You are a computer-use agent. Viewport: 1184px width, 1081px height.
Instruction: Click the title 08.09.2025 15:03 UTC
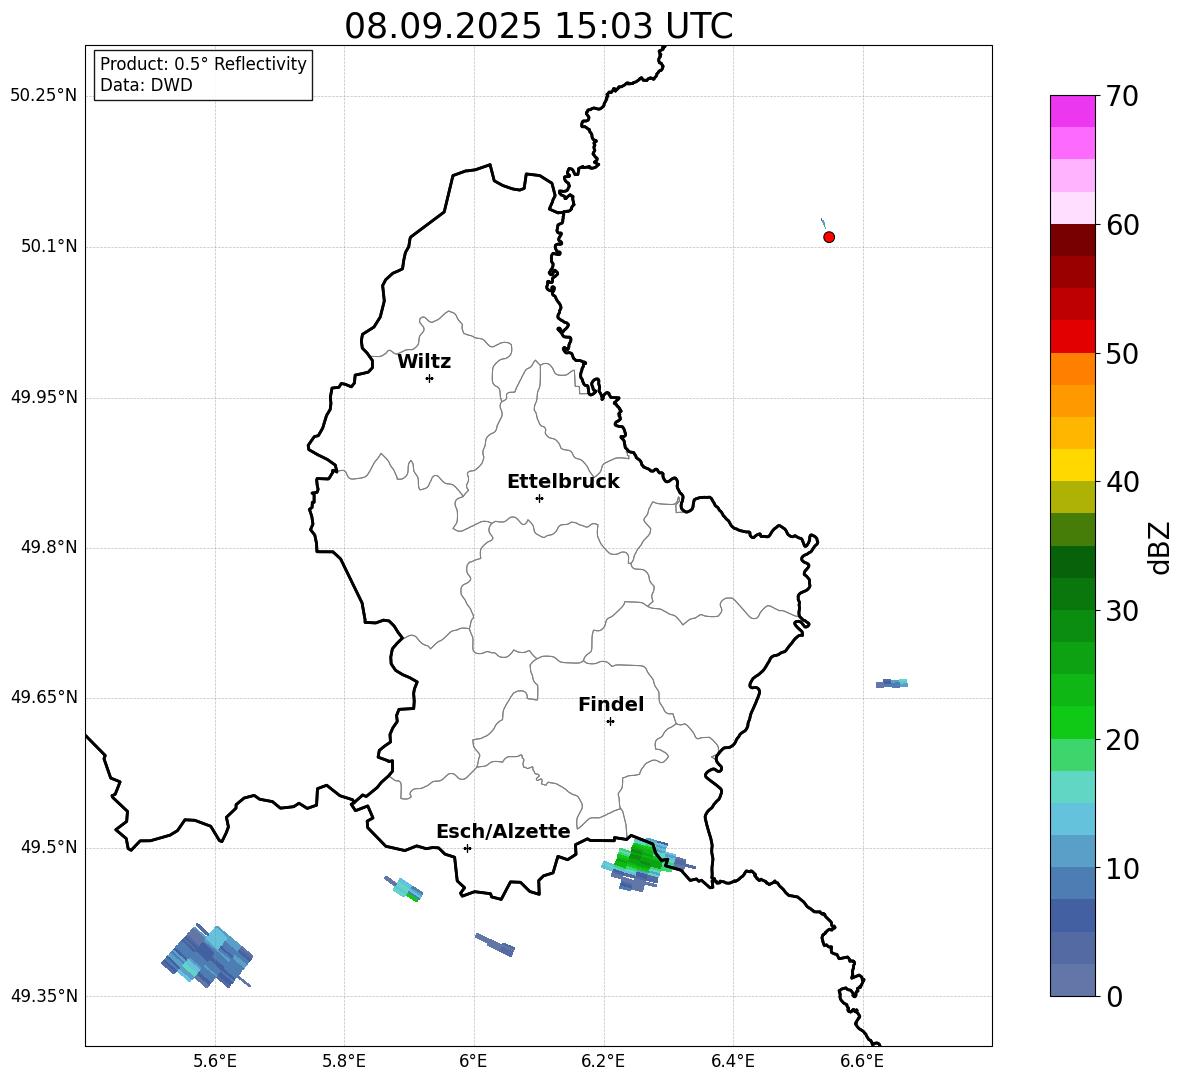tap(538, 26)
